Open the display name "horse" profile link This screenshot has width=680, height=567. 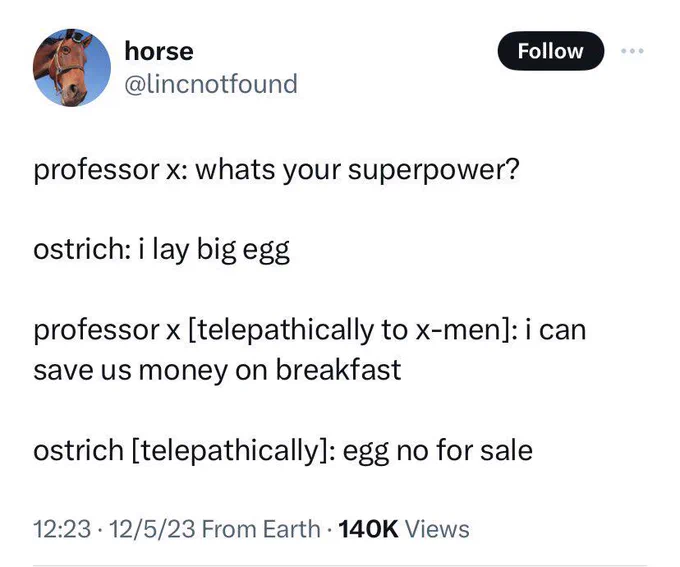click(x=159, y=51)
